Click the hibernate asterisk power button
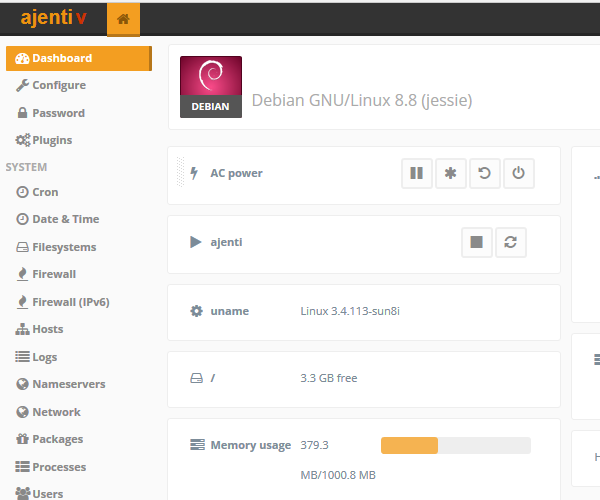 (451, 173)
